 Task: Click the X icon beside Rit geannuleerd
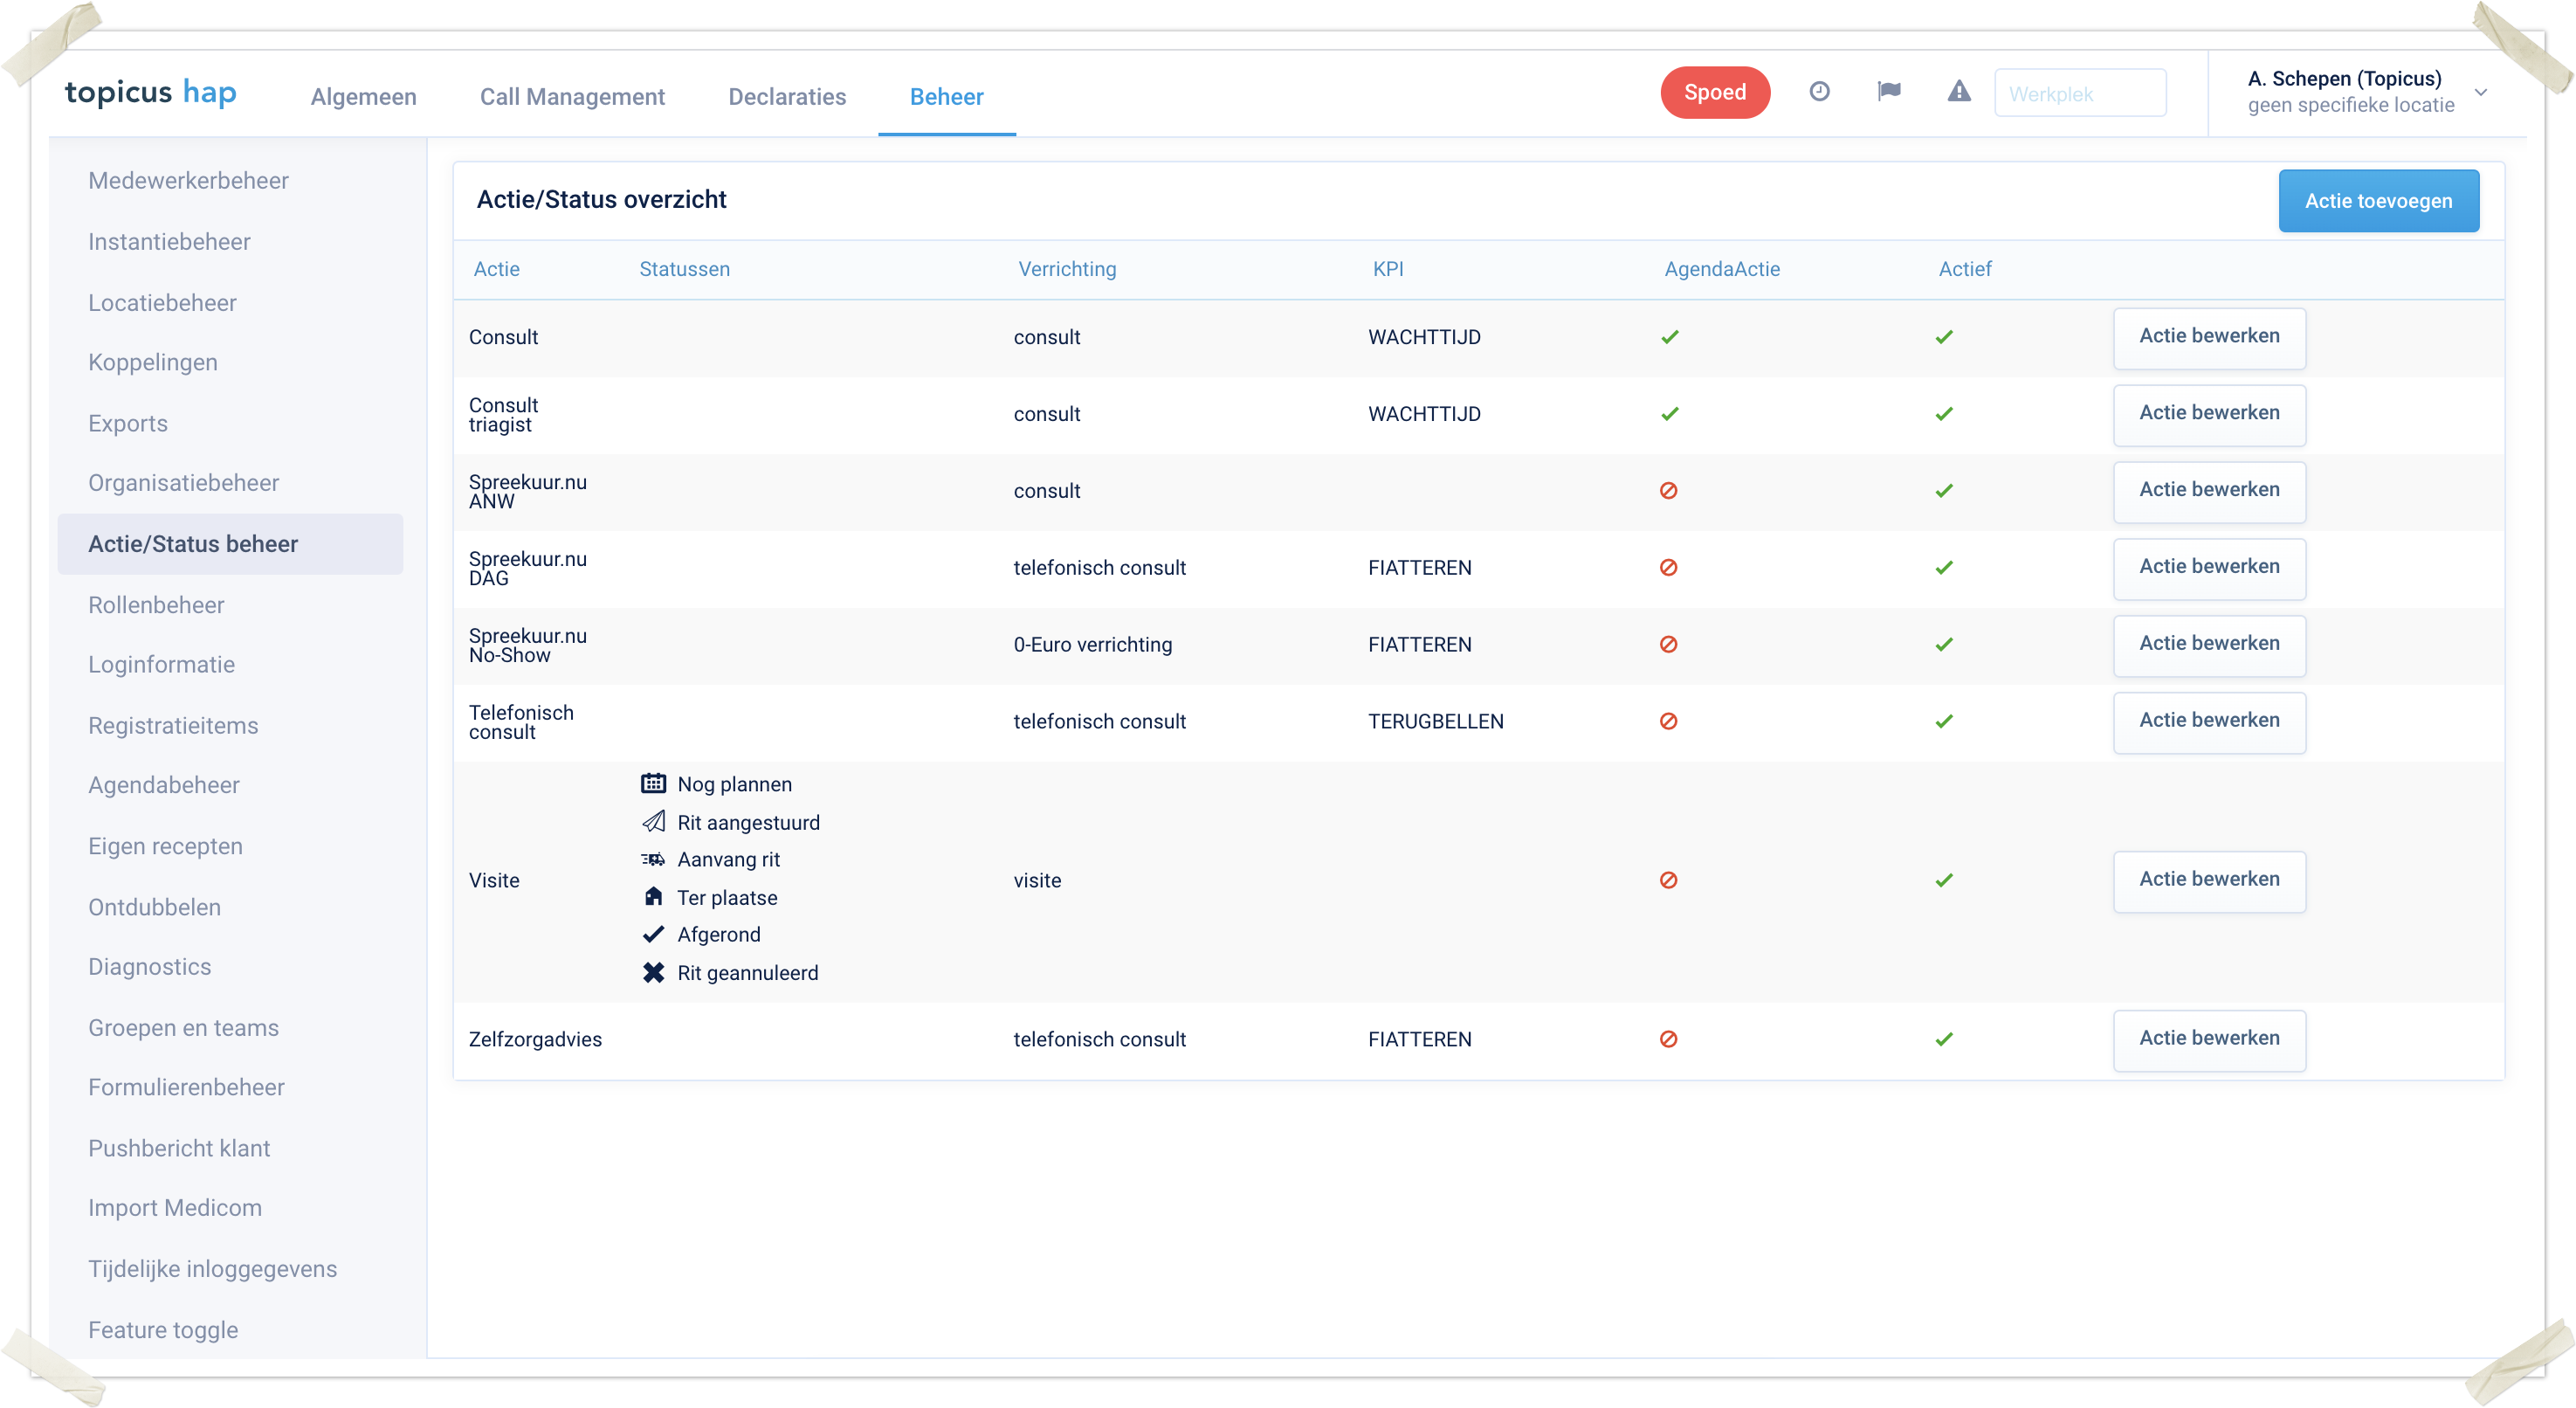coord(653,973)
